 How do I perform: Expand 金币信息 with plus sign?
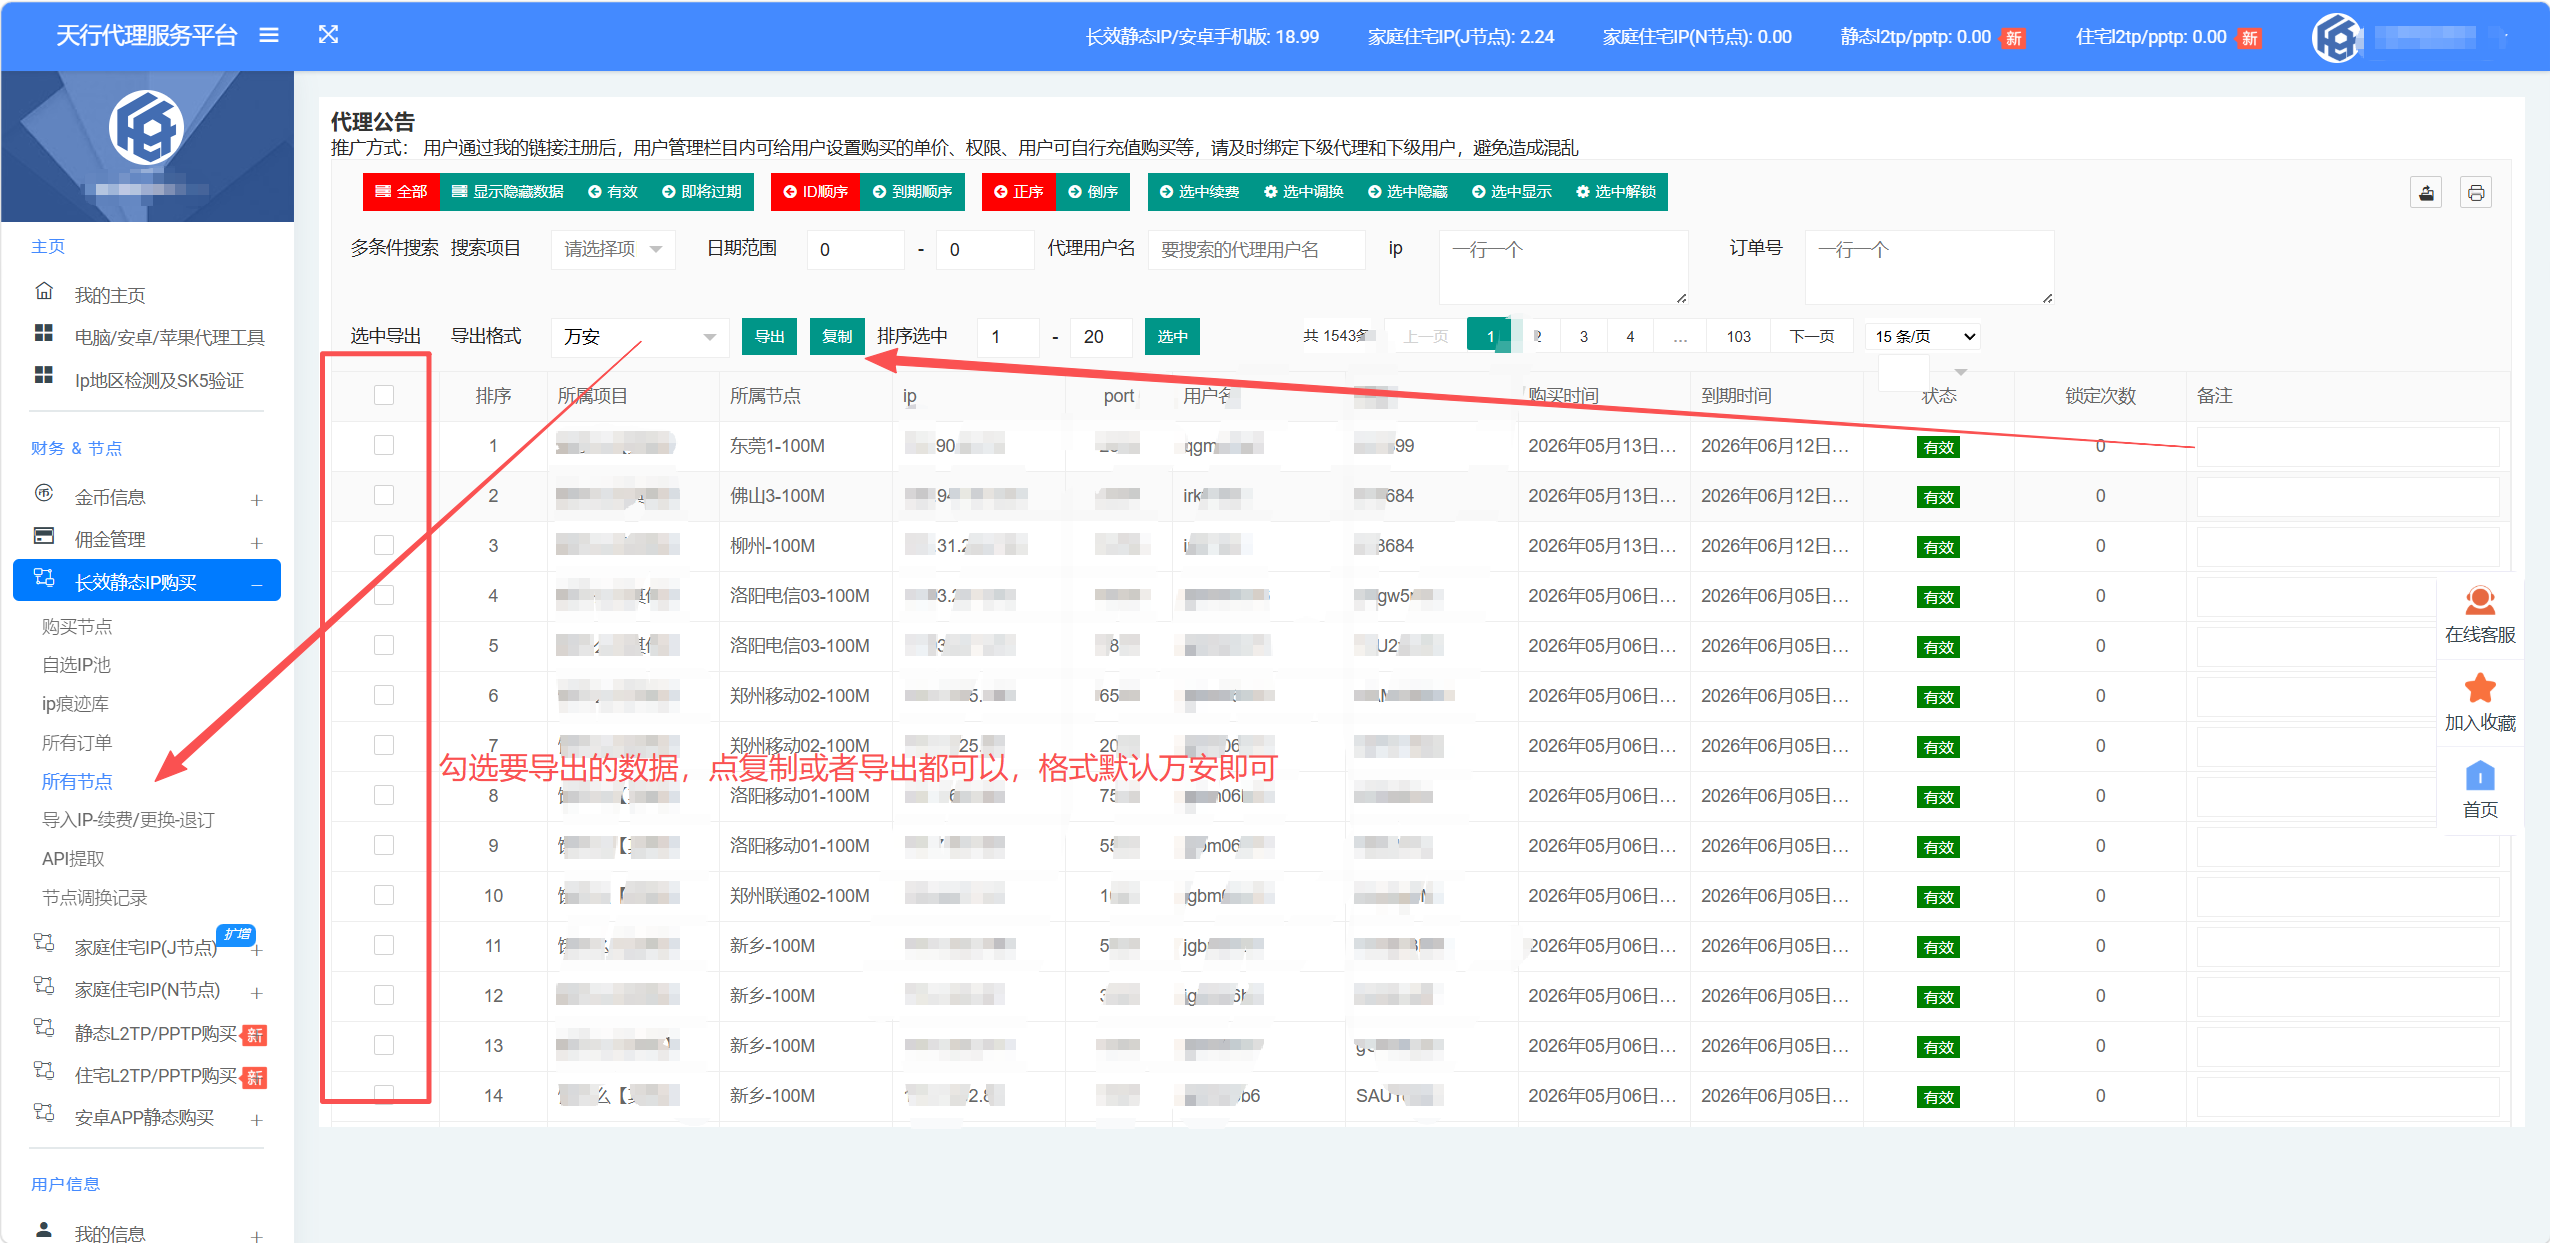[x=257, y=499]
